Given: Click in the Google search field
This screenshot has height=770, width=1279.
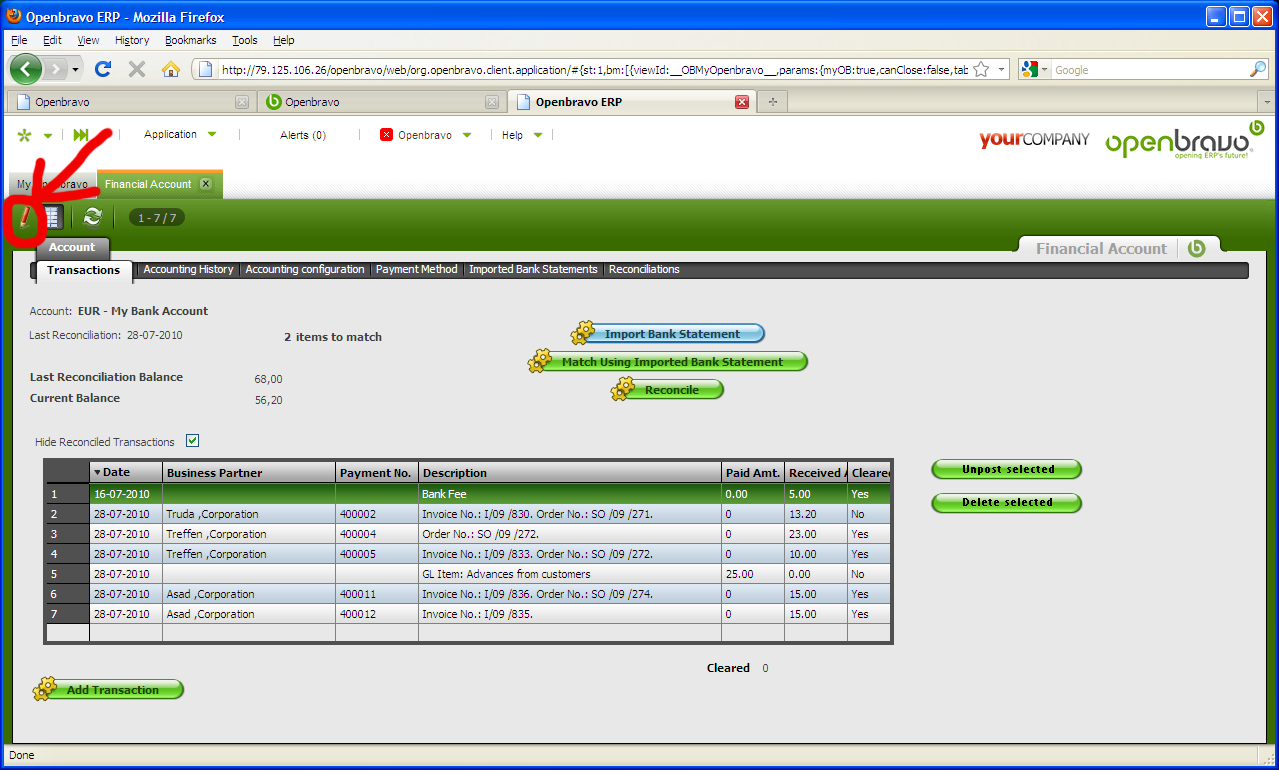Looking at the screenshot, I should (1148, 70).
